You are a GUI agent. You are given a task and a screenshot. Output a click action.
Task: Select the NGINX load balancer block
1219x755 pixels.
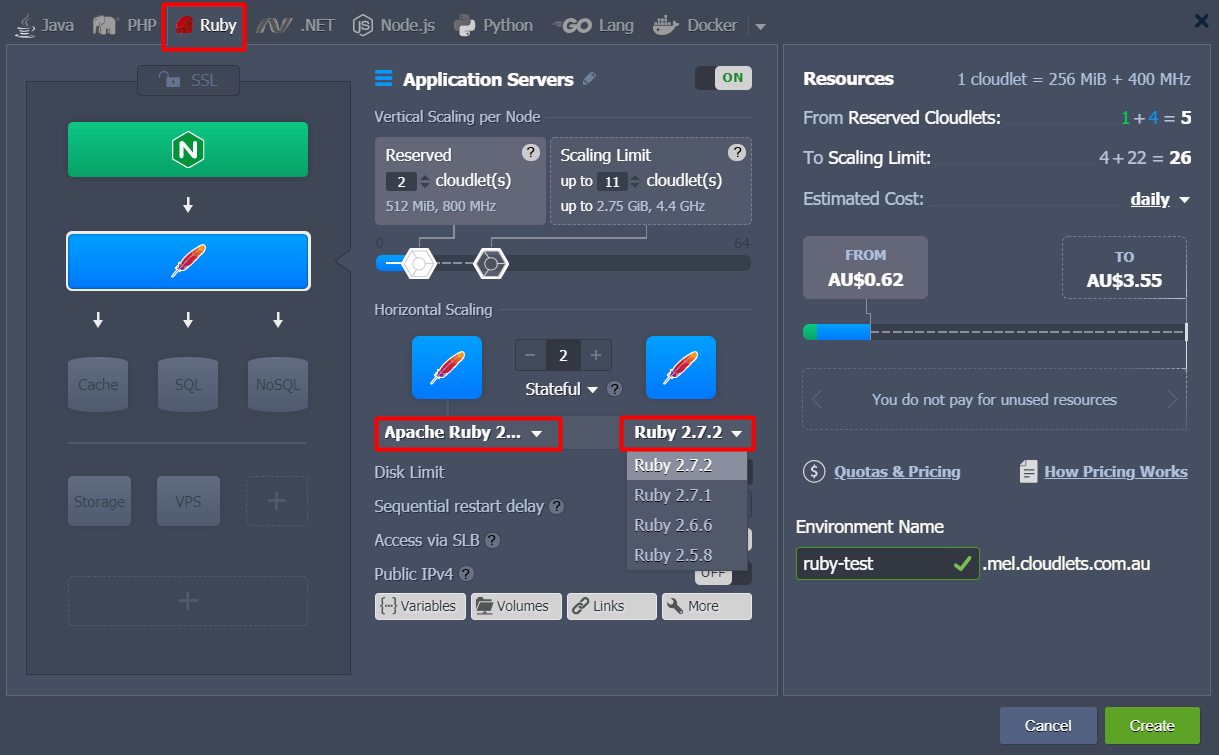[188, 150]
